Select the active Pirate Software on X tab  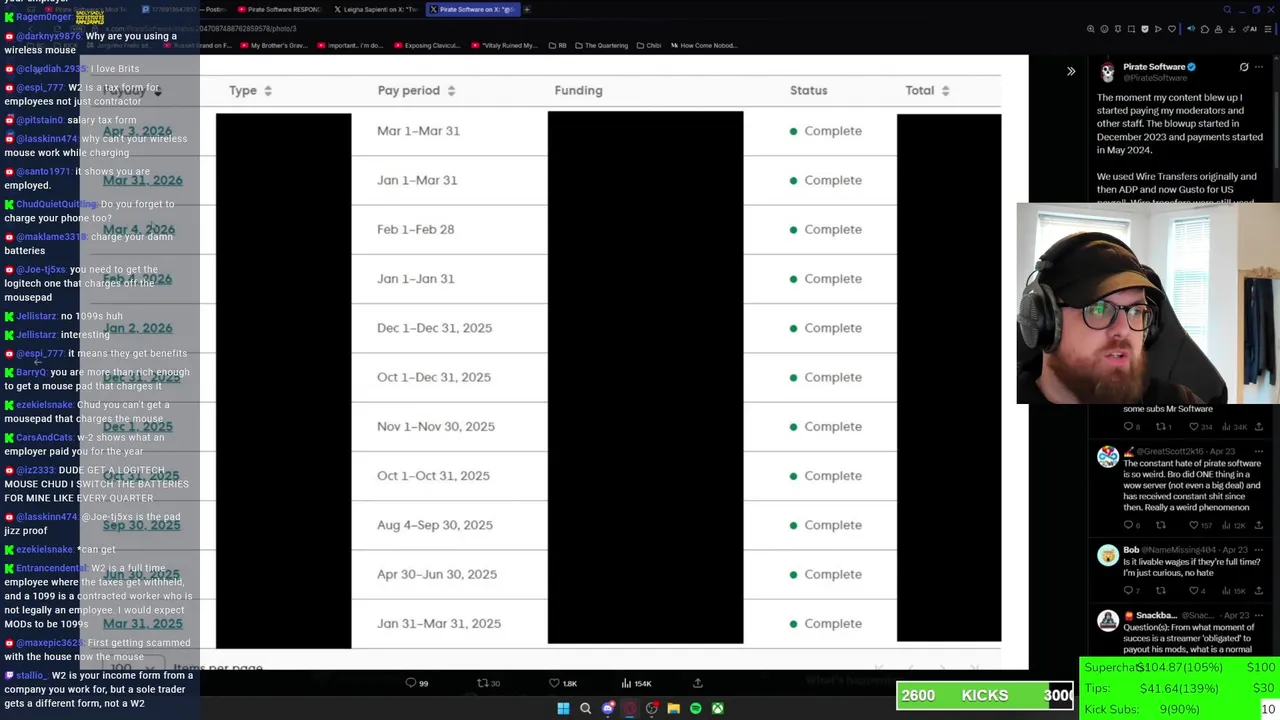tap(472, 9)
